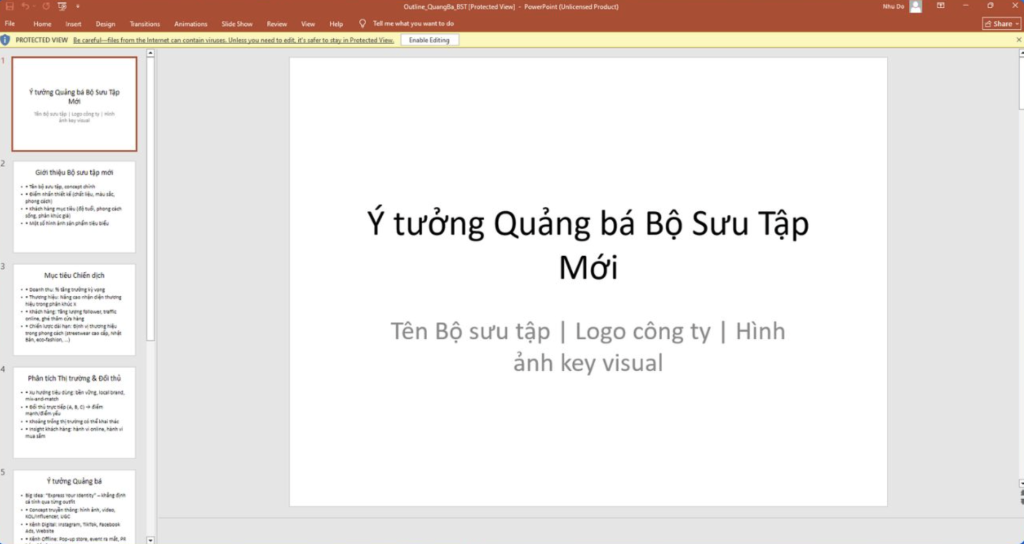The image size is (1024, 544).
Task: Open the user account avatar
Action: 915,6
